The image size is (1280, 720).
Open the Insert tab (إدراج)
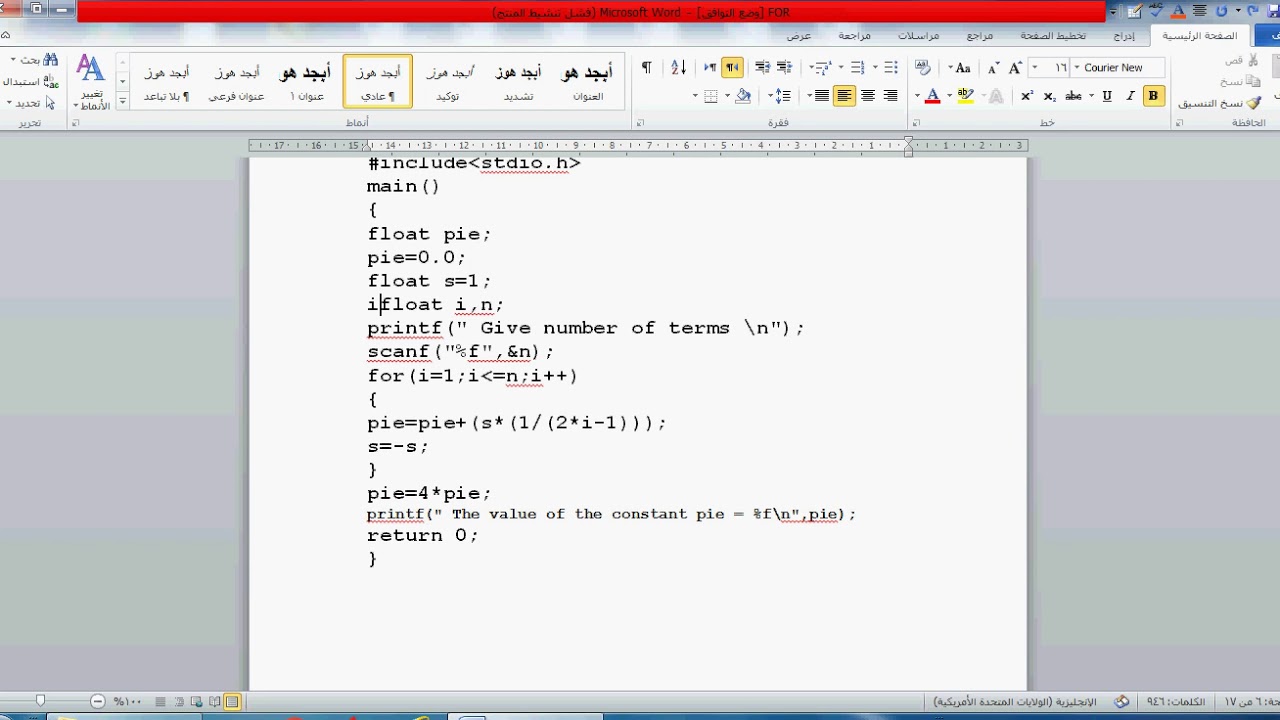click(x=1124, y=36)
